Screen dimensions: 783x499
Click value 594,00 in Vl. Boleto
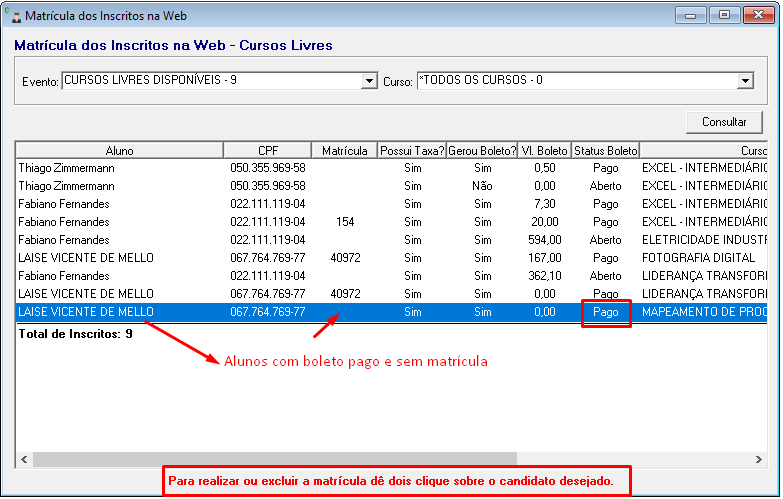(544, 240)
